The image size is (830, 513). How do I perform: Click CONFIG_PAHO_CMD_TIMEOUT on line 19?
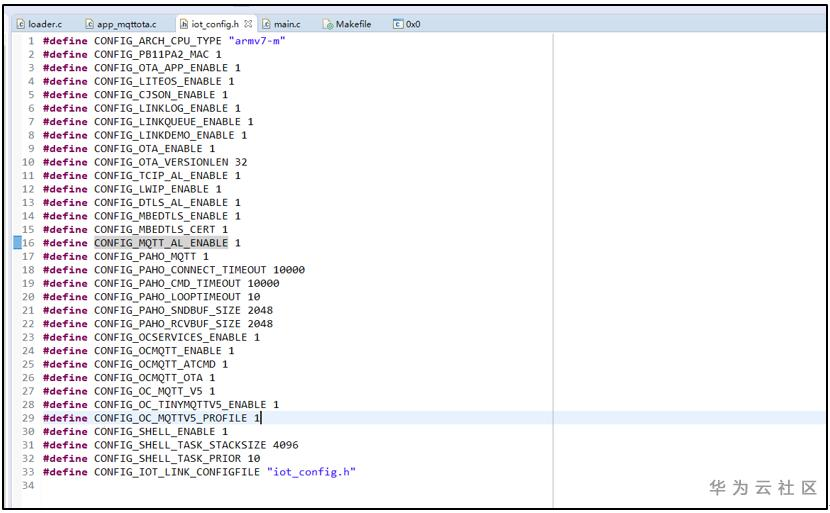167,283
